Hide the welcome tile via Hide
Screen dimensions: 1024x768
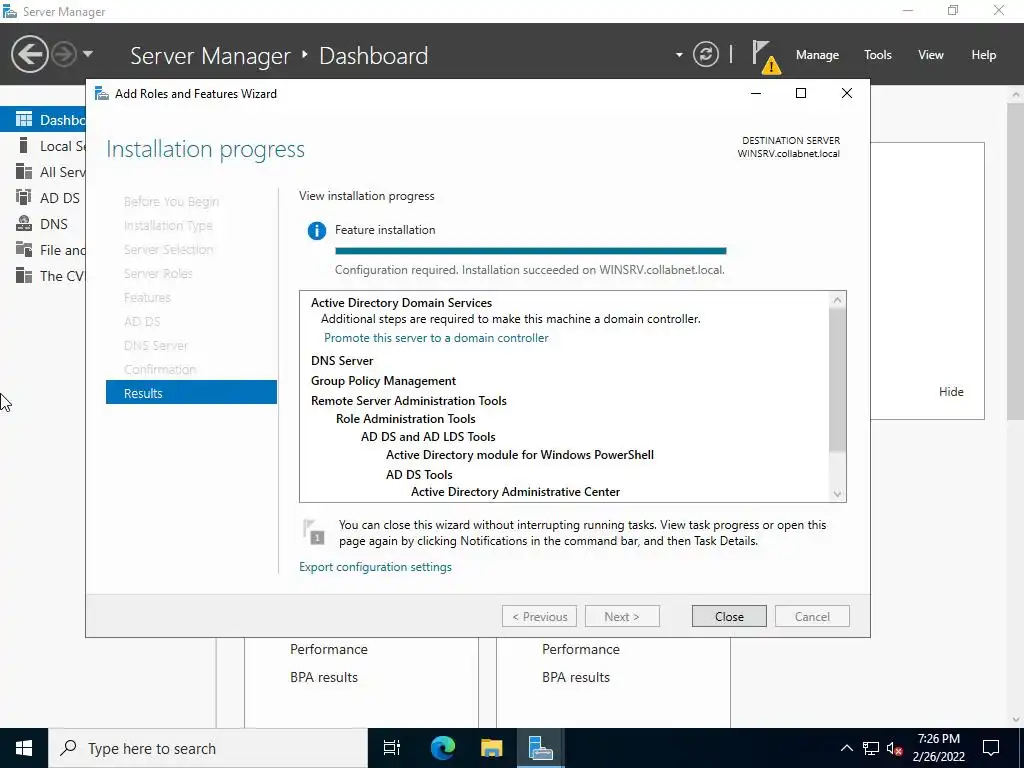click(x=951, y=392)
